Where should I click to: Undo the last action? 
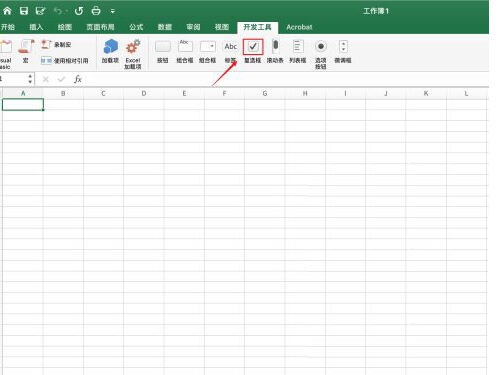point(58,11)
